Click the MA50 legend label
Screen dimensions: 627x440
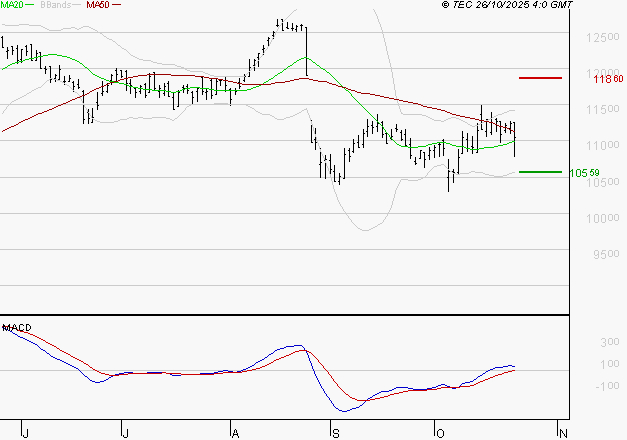[98, 5]
